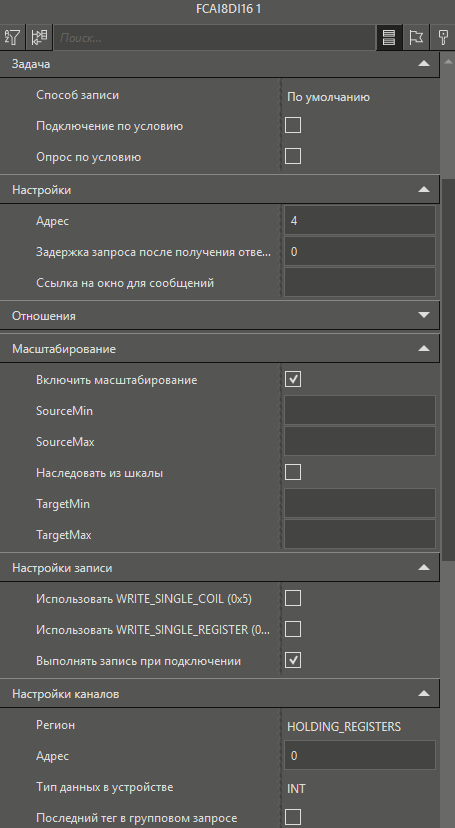Check Последний тег в групповом запросе
Viewport: 455px width, 828px height.
(293, 817)
